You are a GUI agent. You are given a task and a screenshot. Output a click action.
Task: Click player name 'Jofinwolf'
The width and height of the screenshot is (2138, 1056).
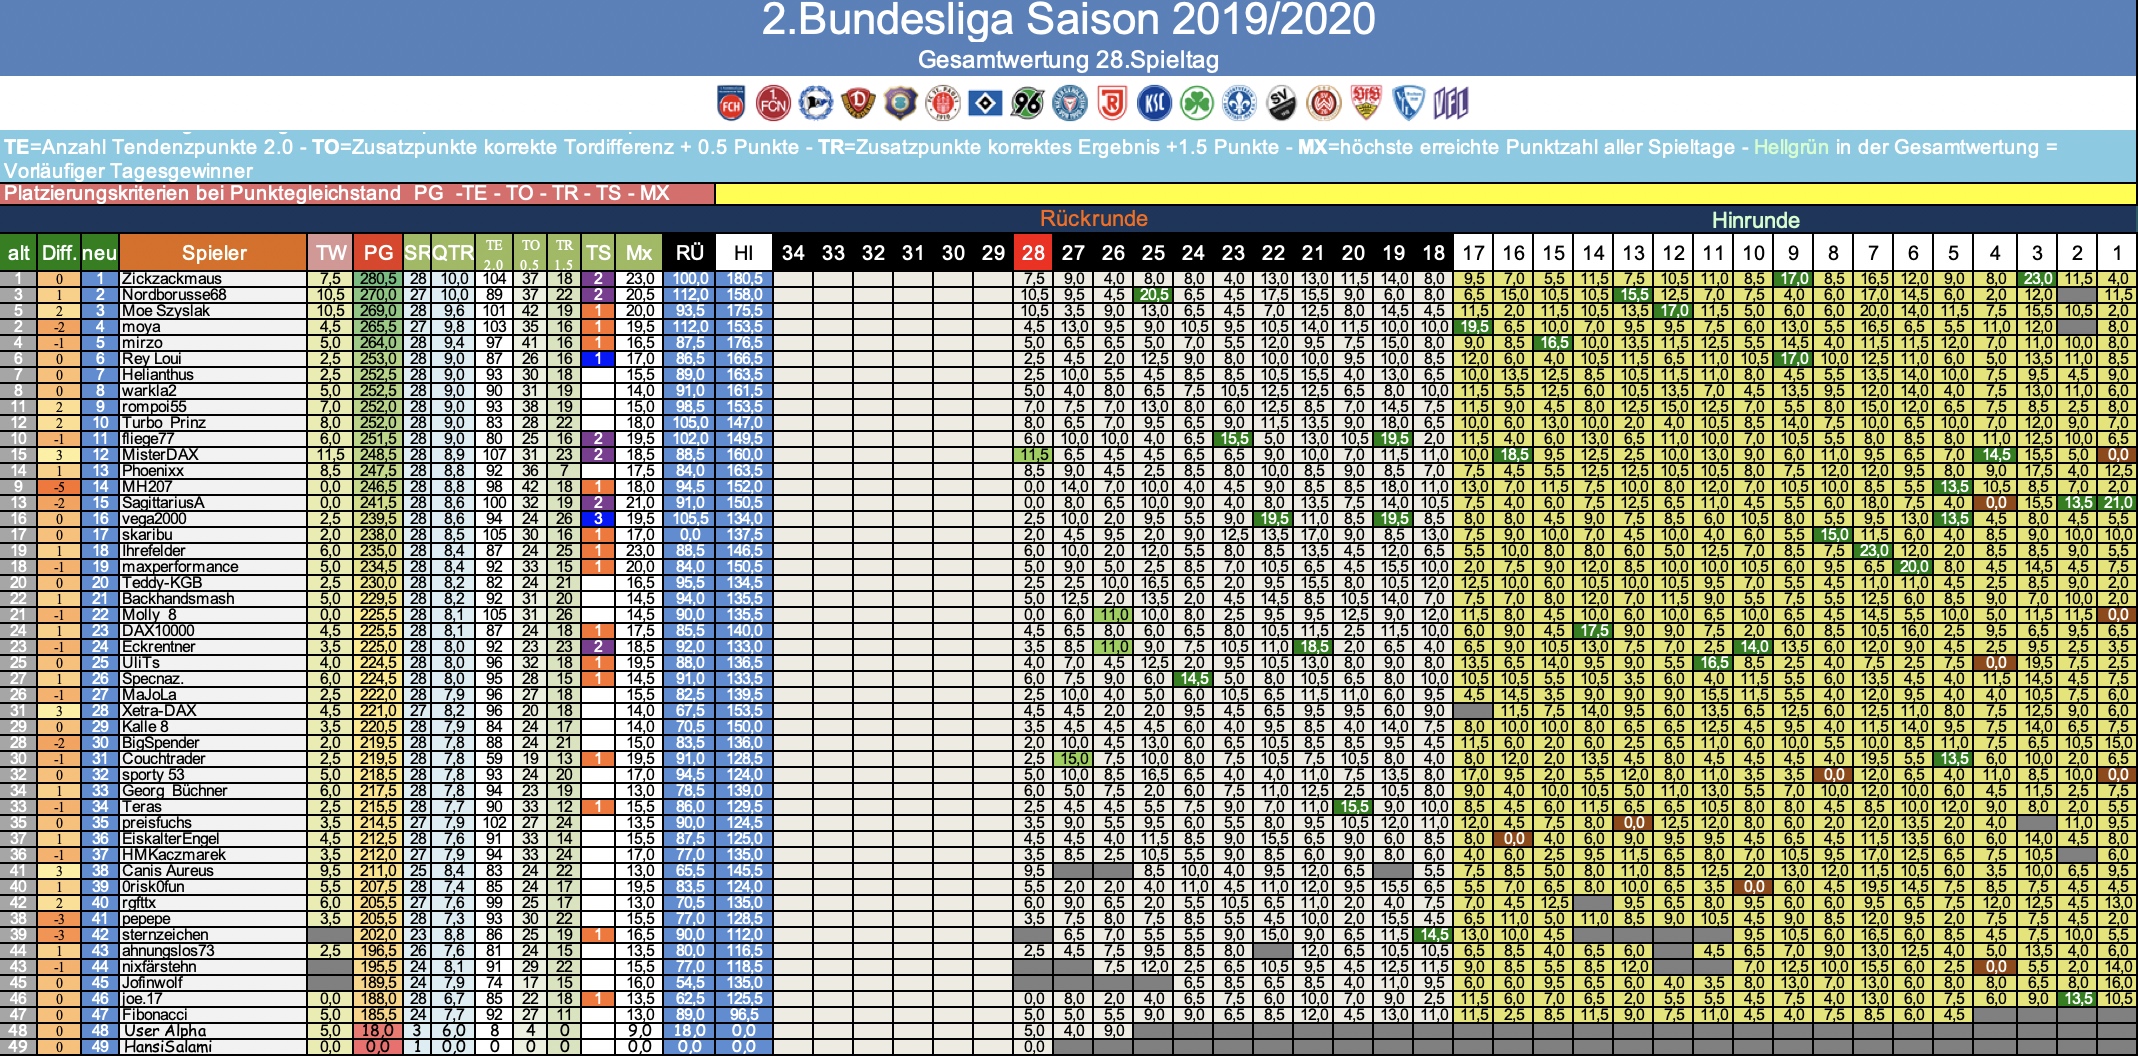pyautogui.click(x=152, y=983)
